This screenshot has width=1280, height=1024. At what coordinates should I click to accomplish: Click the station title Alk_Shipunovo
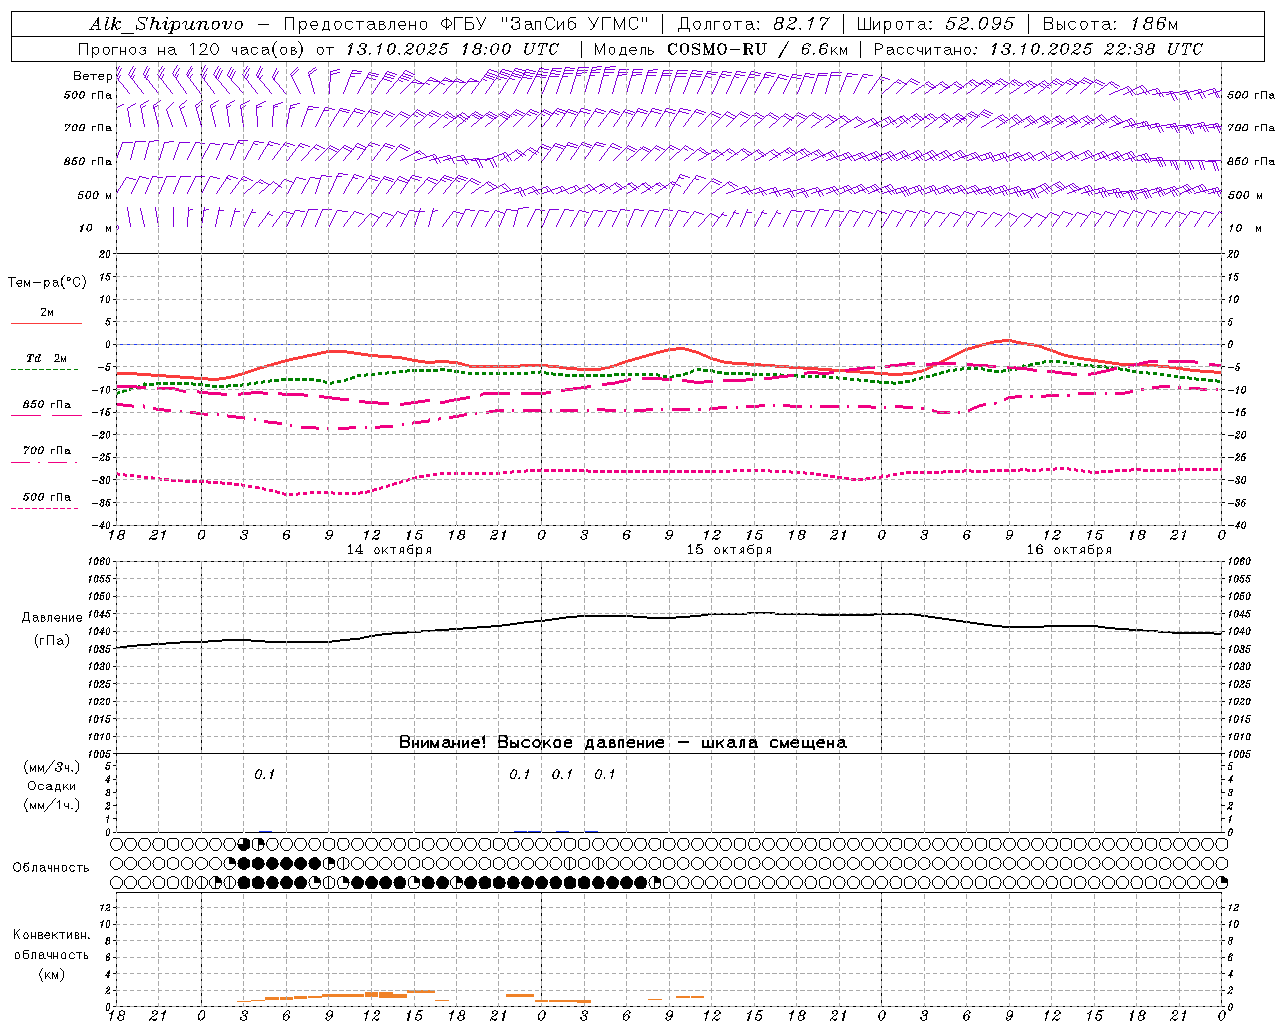point(166,24)
